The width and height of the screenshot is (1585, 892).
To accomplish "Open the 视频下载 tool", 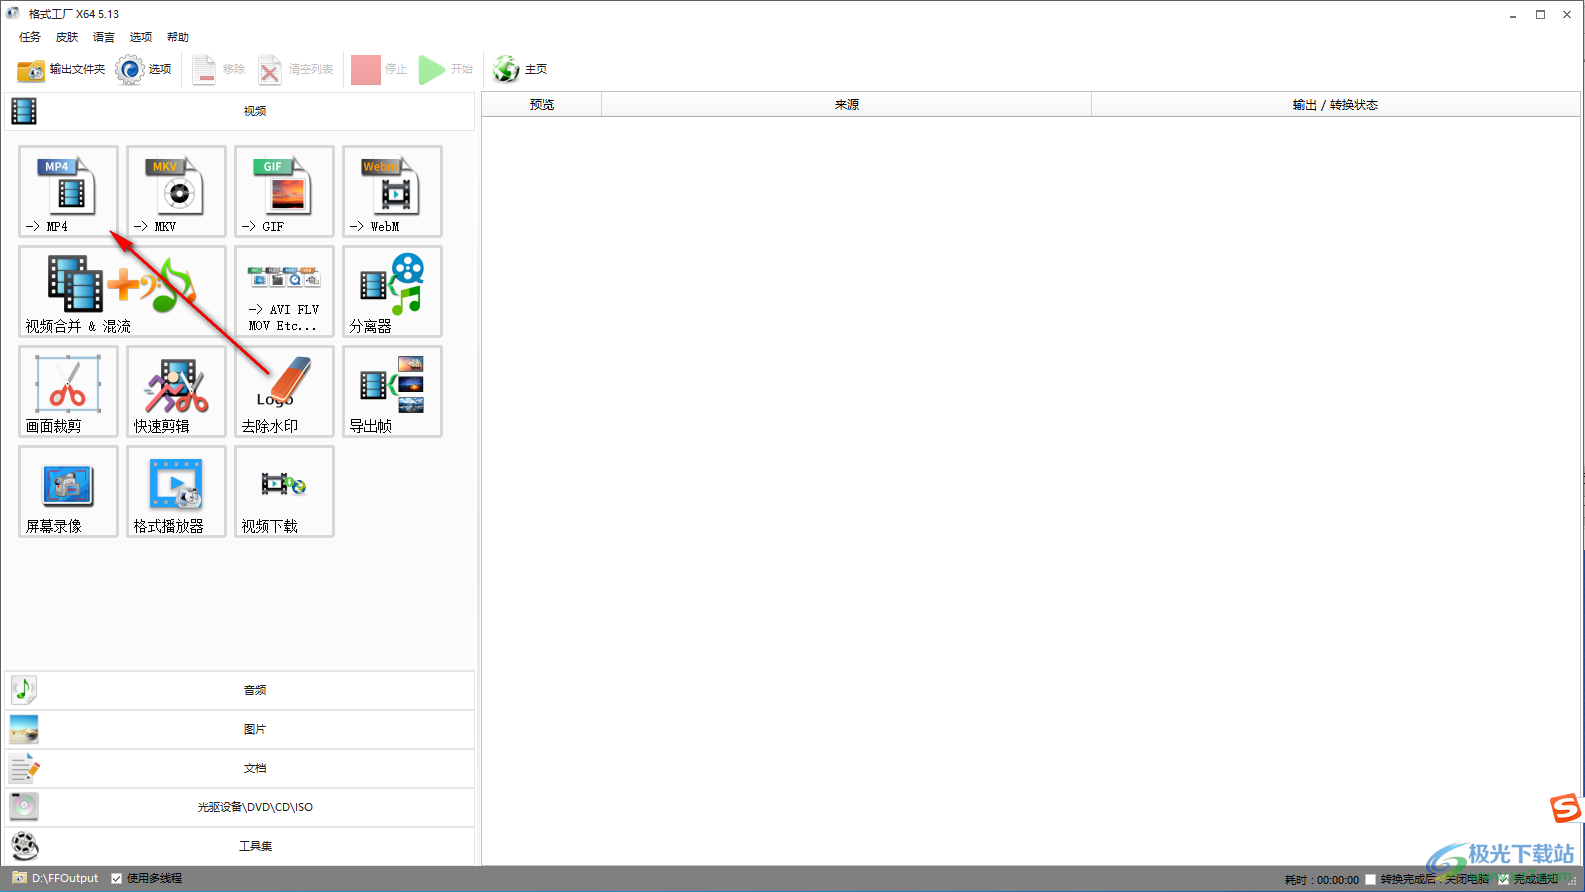I will click(x=284, y=491).
